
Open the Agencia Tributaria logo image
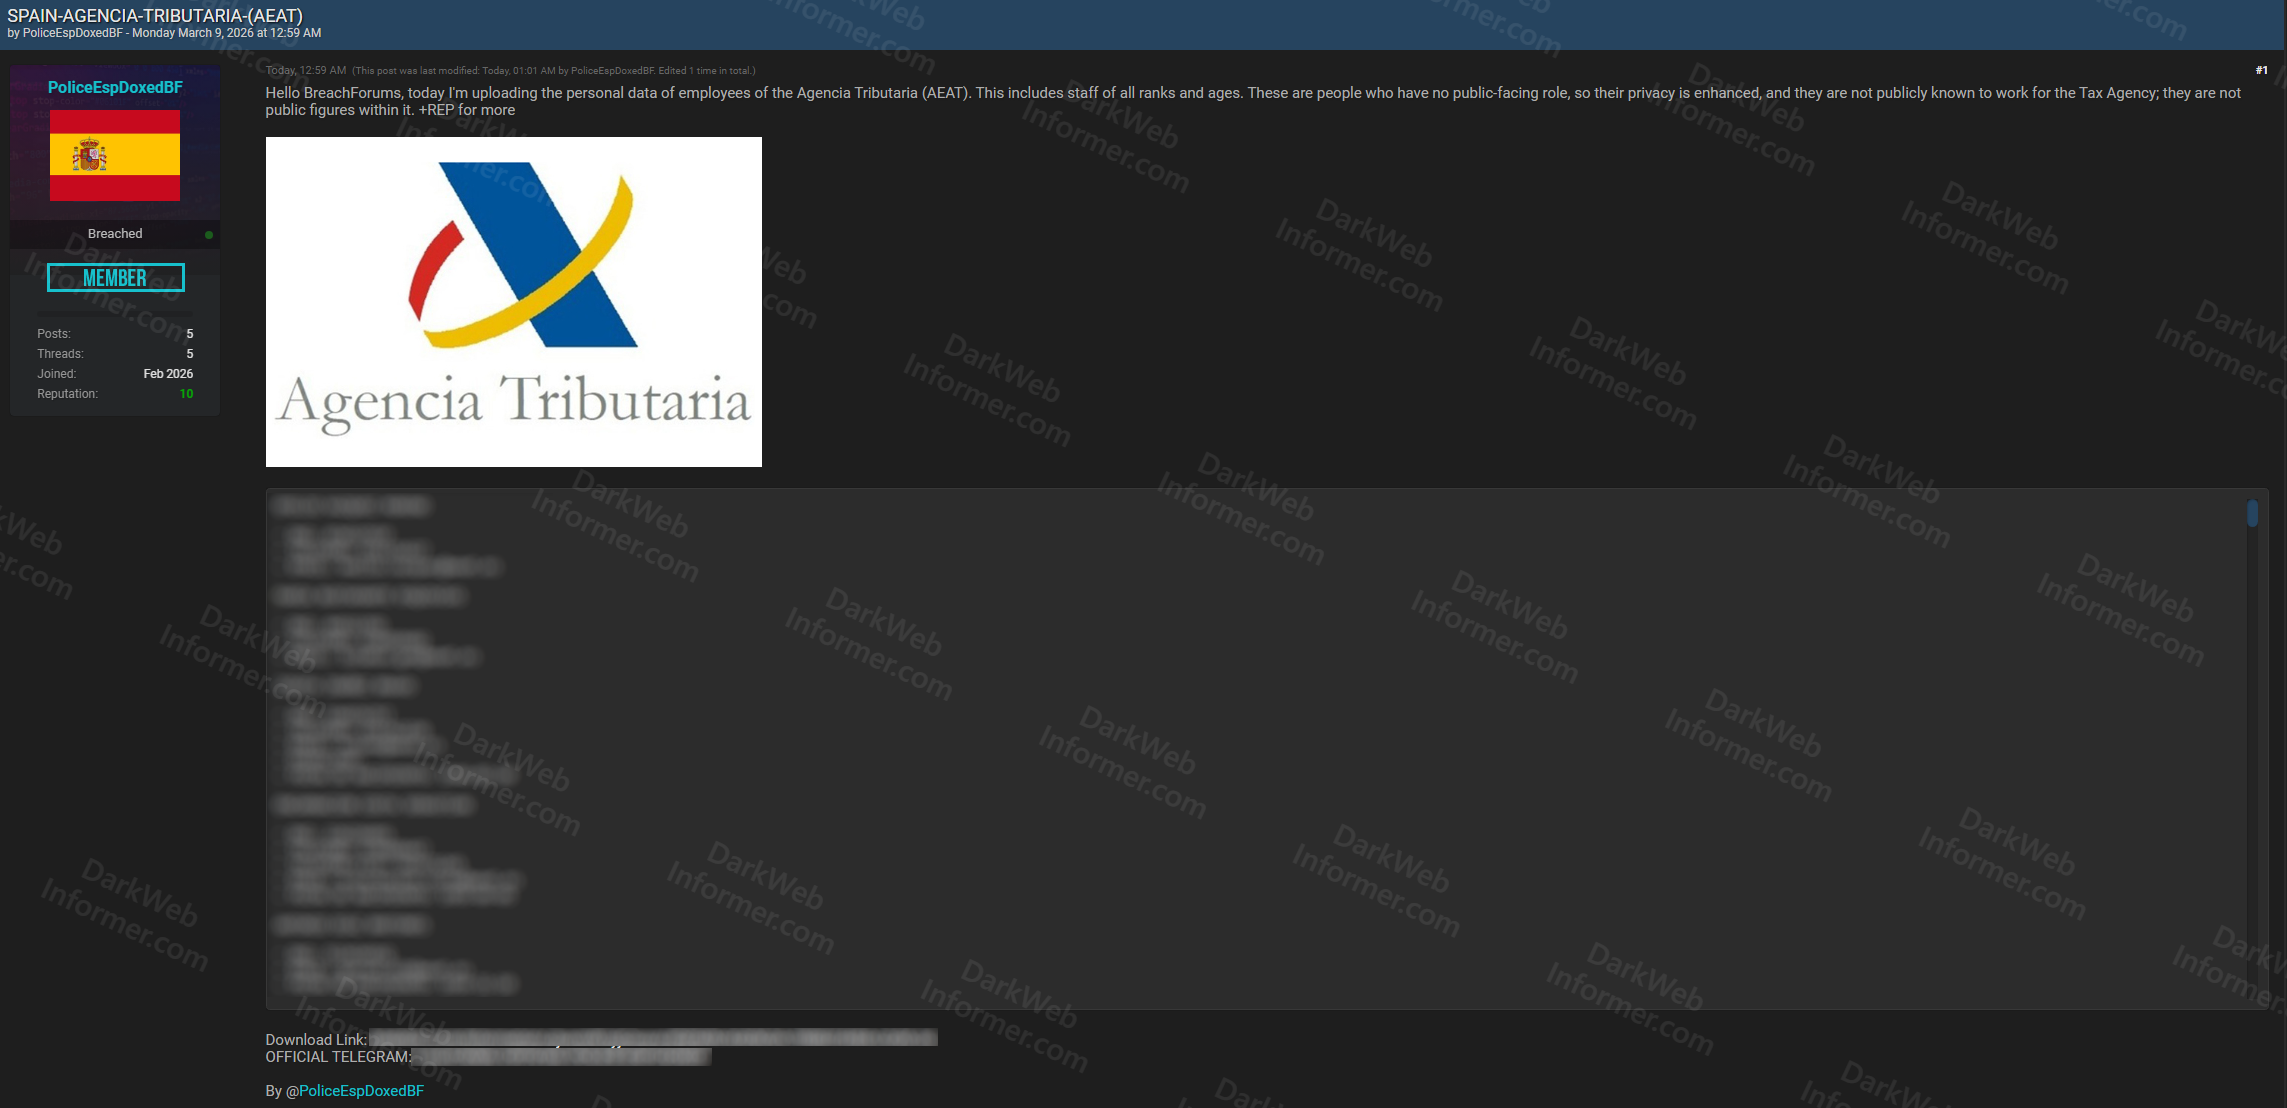click(513, 301)
